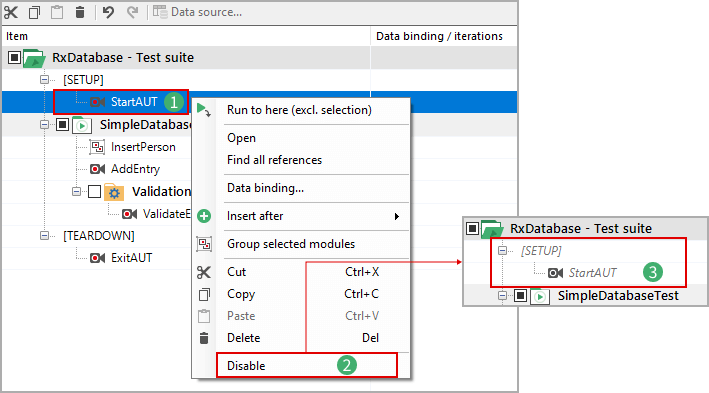Select the AddEntry recording module
The height and width of the screenshot is (393, 709).
pyautogui.click(x=135, y=169)
